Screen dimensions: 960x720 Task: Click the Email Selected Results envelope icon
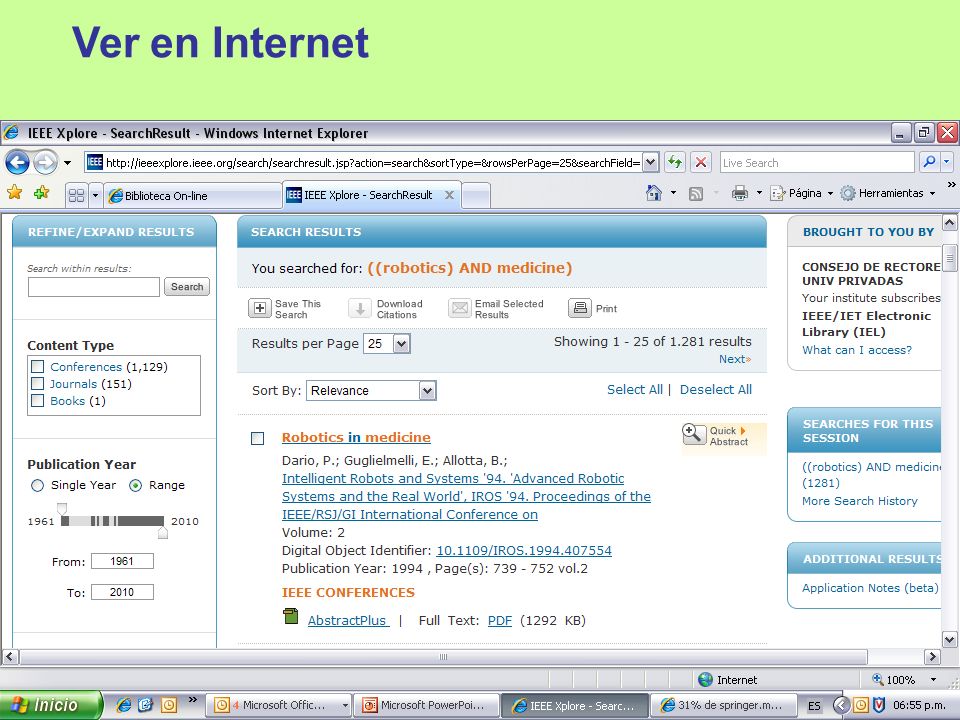pyautogui.click(x=459, y=308)
